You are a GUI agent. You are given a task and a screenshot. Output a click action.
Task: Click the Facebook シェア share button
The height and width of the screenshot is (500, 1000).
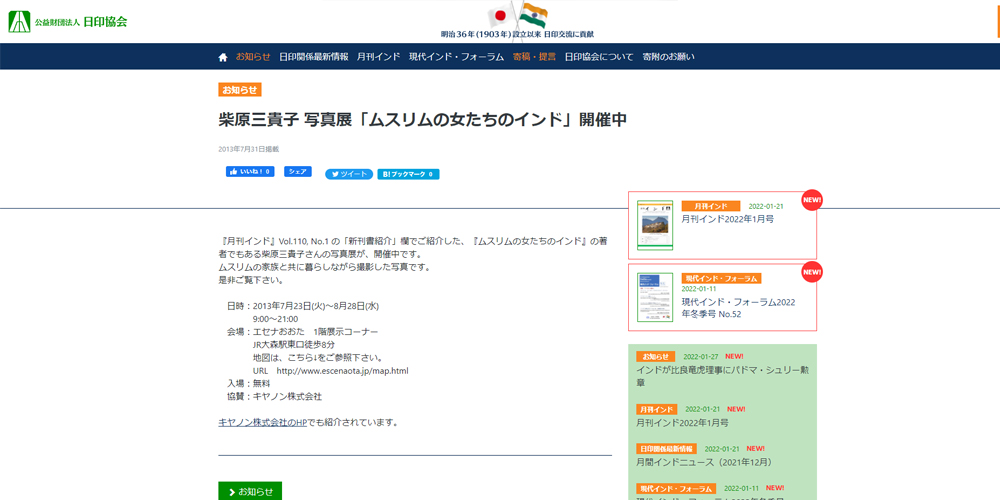tap(297, 172)
